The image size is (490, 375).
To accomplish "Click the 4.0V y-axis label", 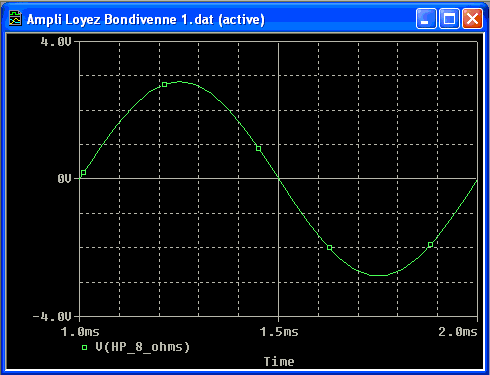I will tap(56, 42).
